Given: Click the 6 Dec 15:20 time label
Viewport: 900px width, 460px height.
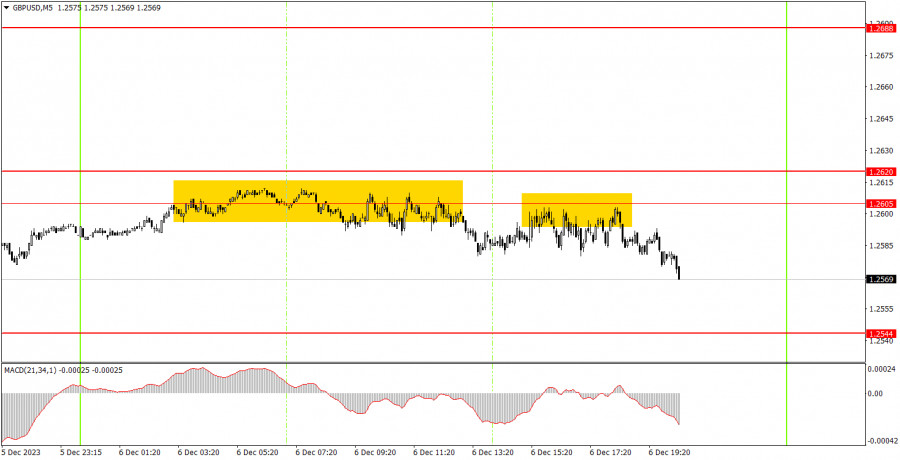Looking at the screenshot, I should pyautogui.click(x=552, y=453).
